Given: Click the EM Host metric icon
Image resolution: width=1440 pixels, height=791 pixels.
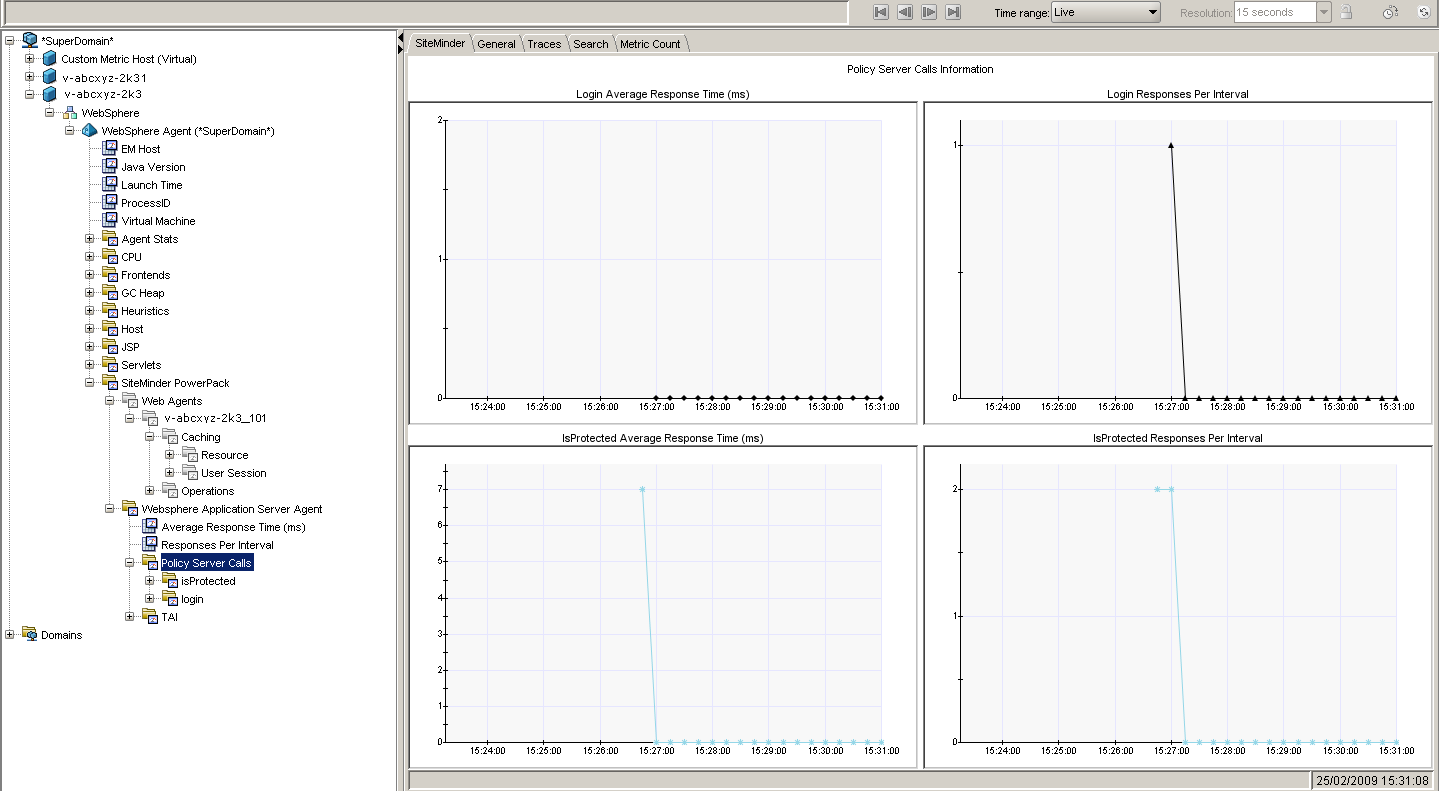Looking at the screenshot, I should [110, 149].
